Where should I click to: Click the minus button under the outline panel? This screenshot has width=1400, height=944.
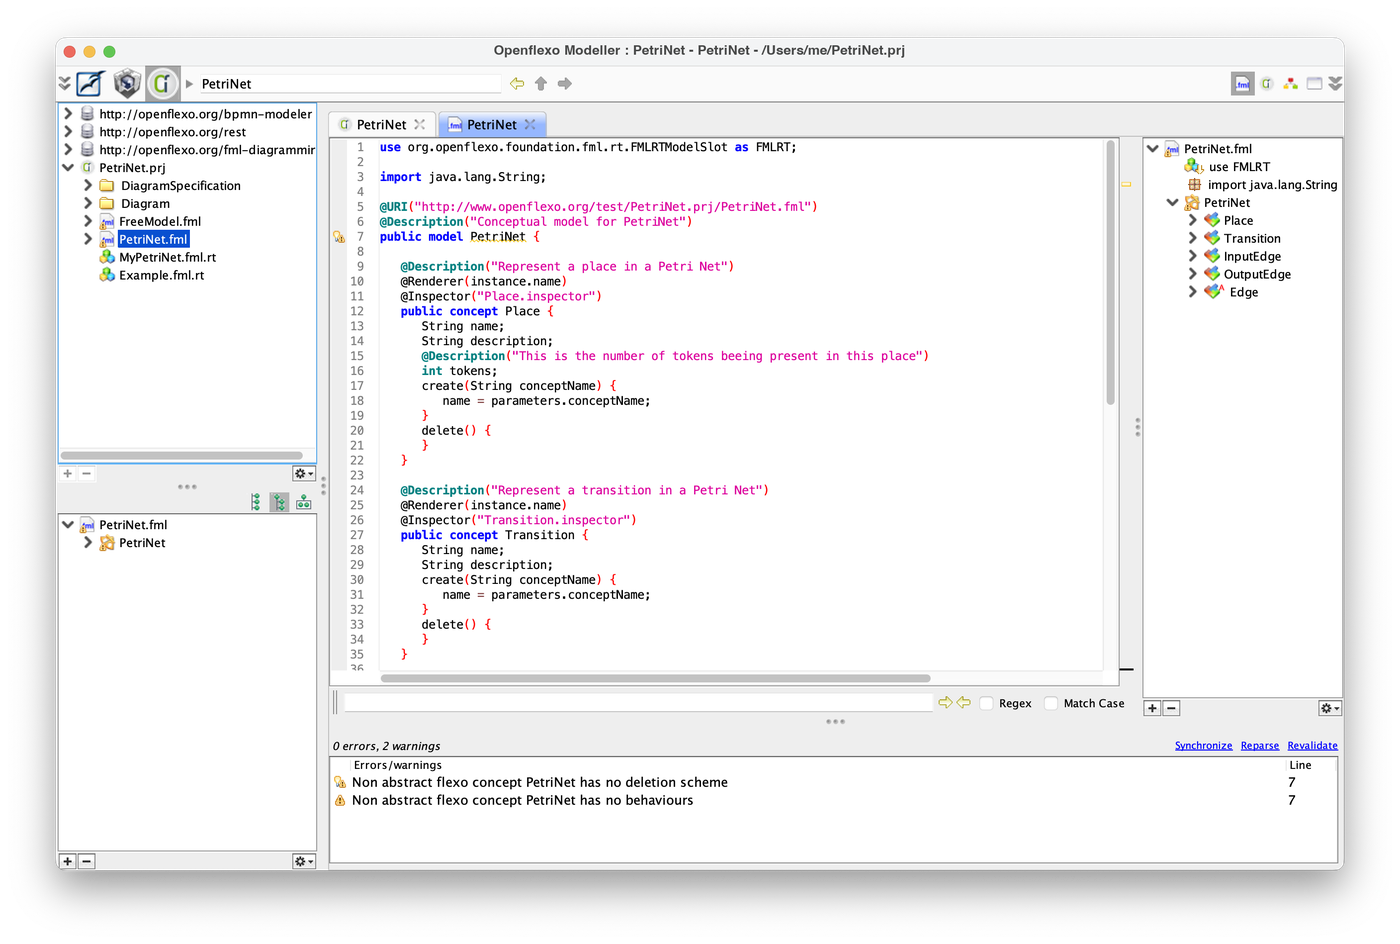click(x=1172, y=708)
